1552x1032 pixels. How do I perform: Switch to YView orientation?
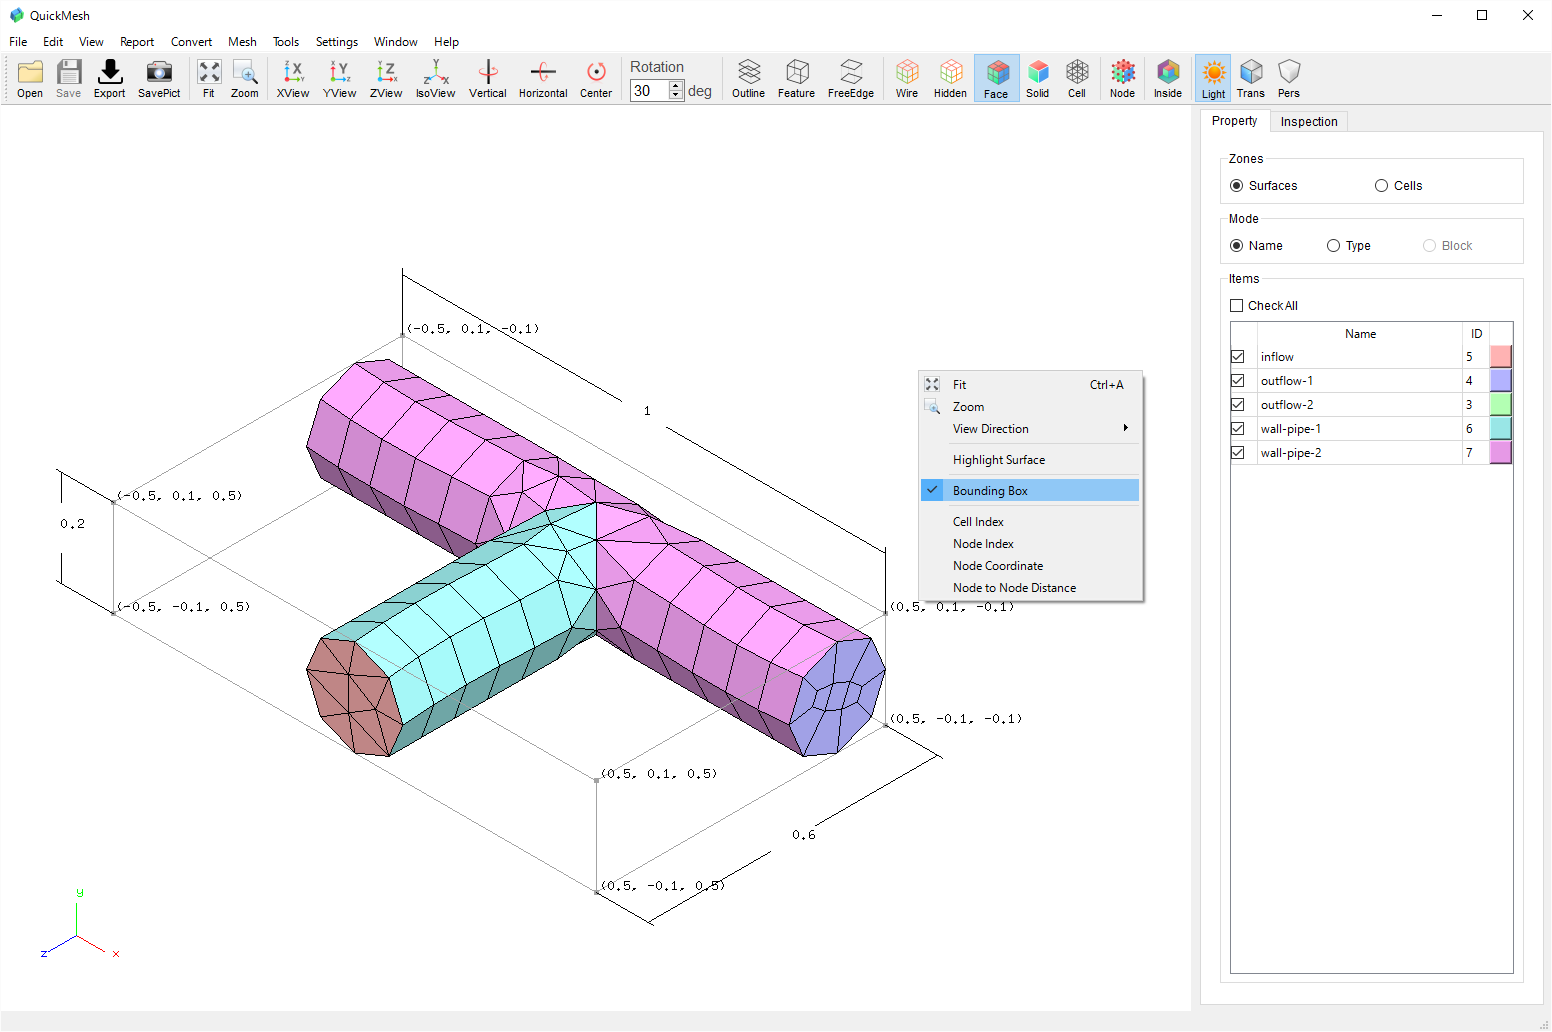click(340, 78)
